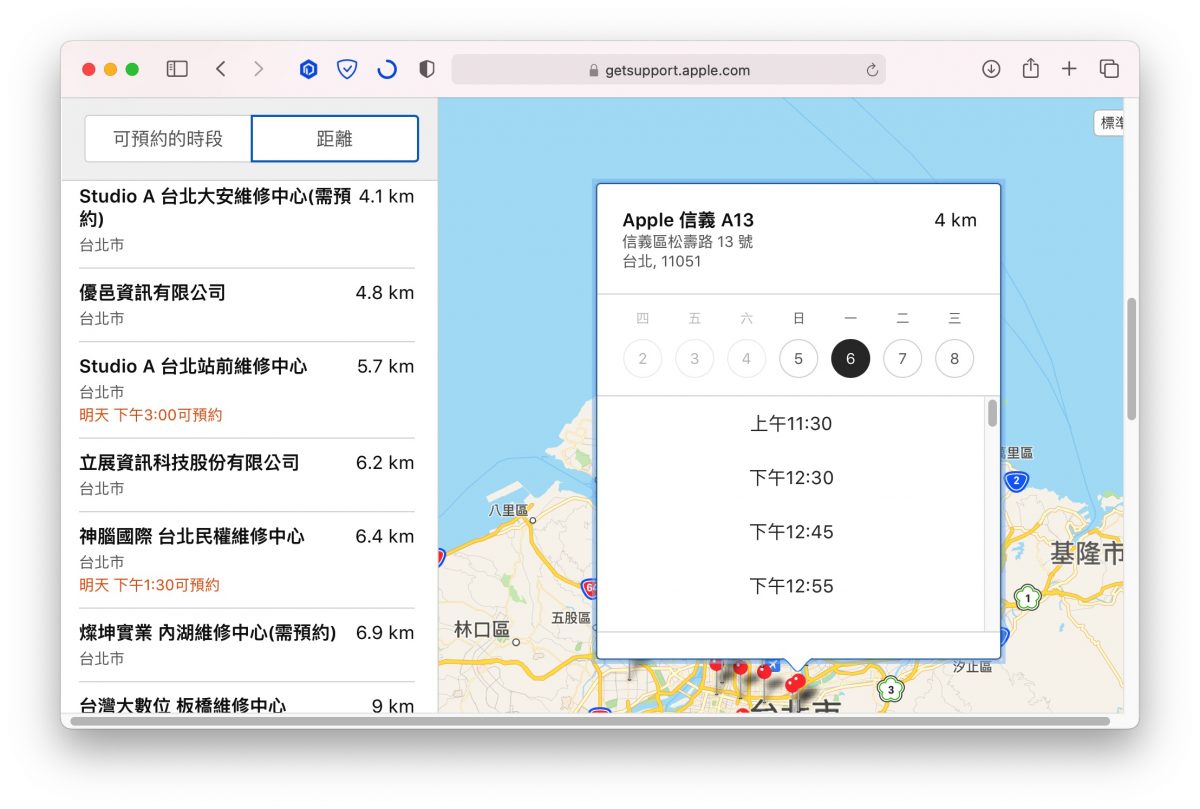This screenshot has width=1200, height=809.
Task: Show tab overview
Action: 1109,69
